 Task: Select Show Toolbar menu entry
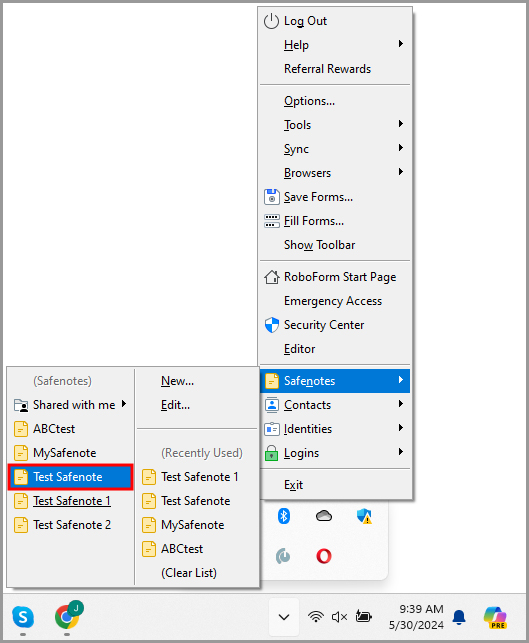(335, 245)
